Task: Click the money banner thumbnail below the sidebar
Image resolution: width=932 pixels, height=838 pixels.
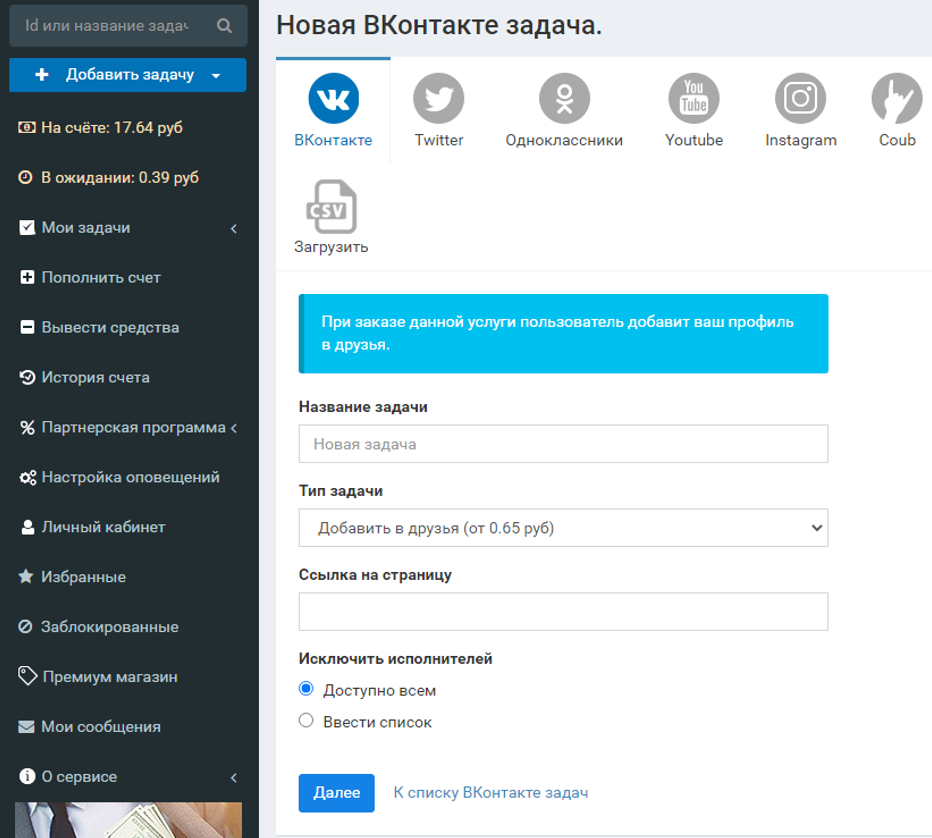Action: 128,820
